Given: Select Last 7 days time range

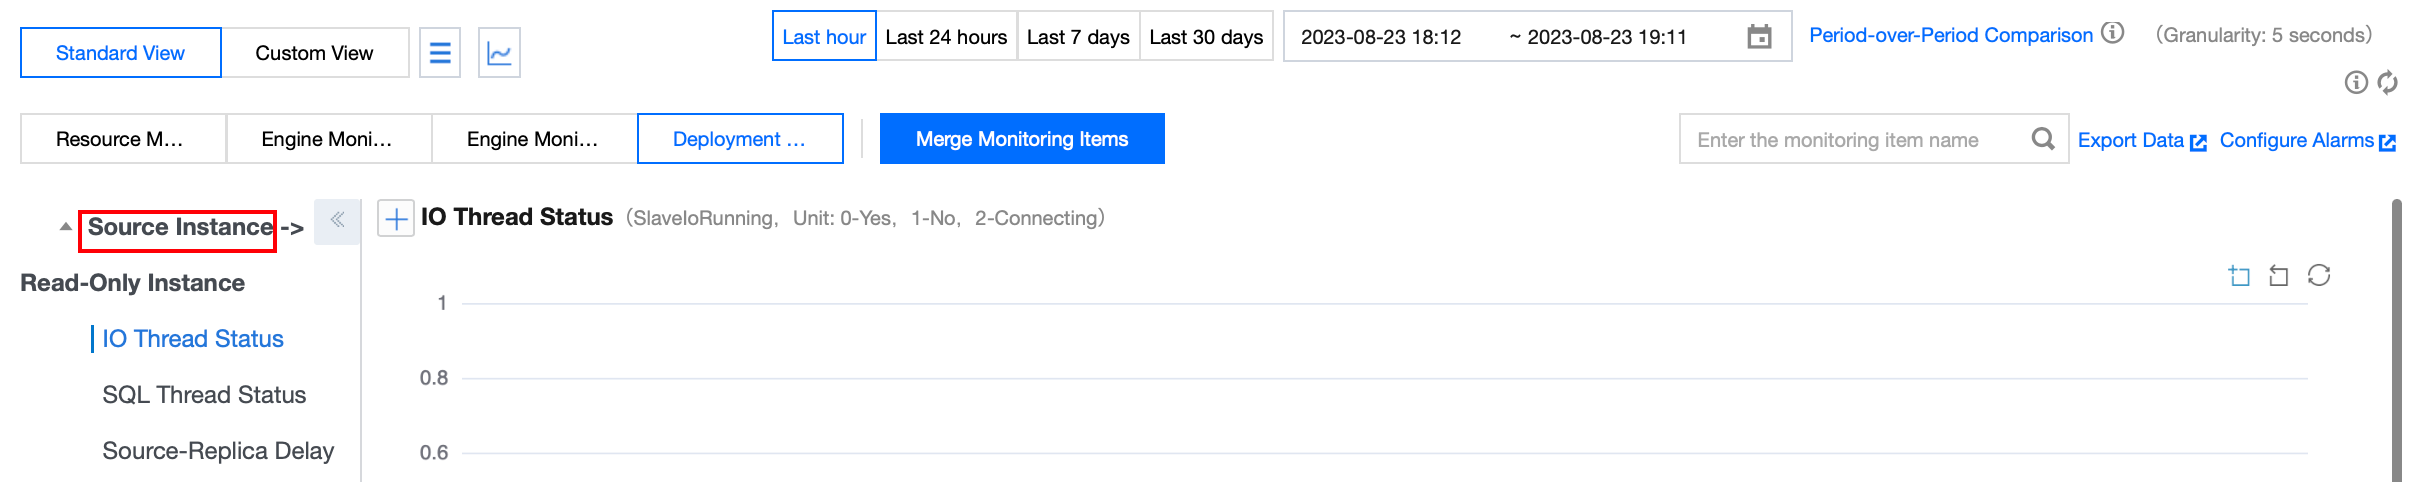Looking at the screenshot, I should (1078, 37).
